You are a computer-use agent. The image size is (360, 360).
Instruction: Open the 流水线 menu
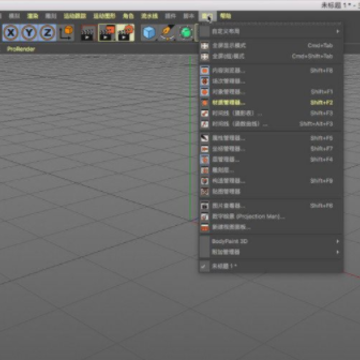[149, 16]
